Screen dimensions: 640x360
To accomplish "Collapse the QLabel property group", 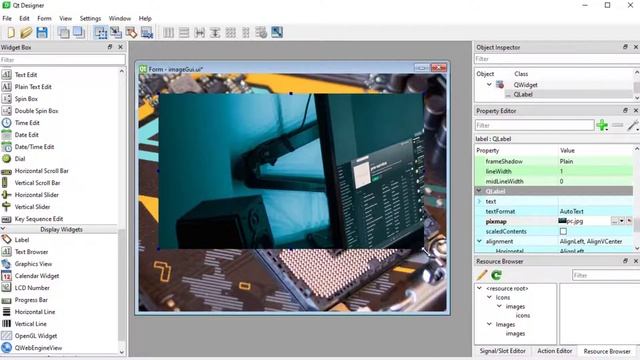I will 480,191.
